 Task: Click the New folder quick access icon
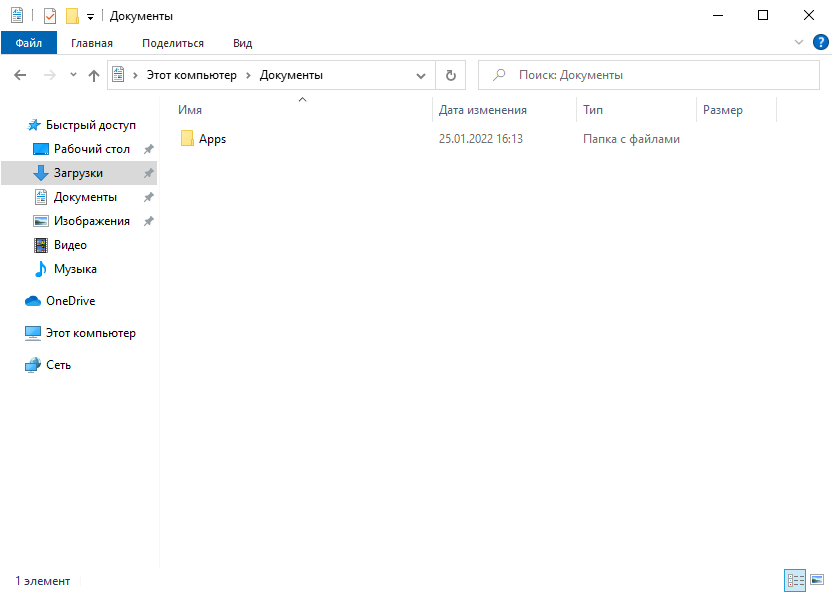(72, 16)
